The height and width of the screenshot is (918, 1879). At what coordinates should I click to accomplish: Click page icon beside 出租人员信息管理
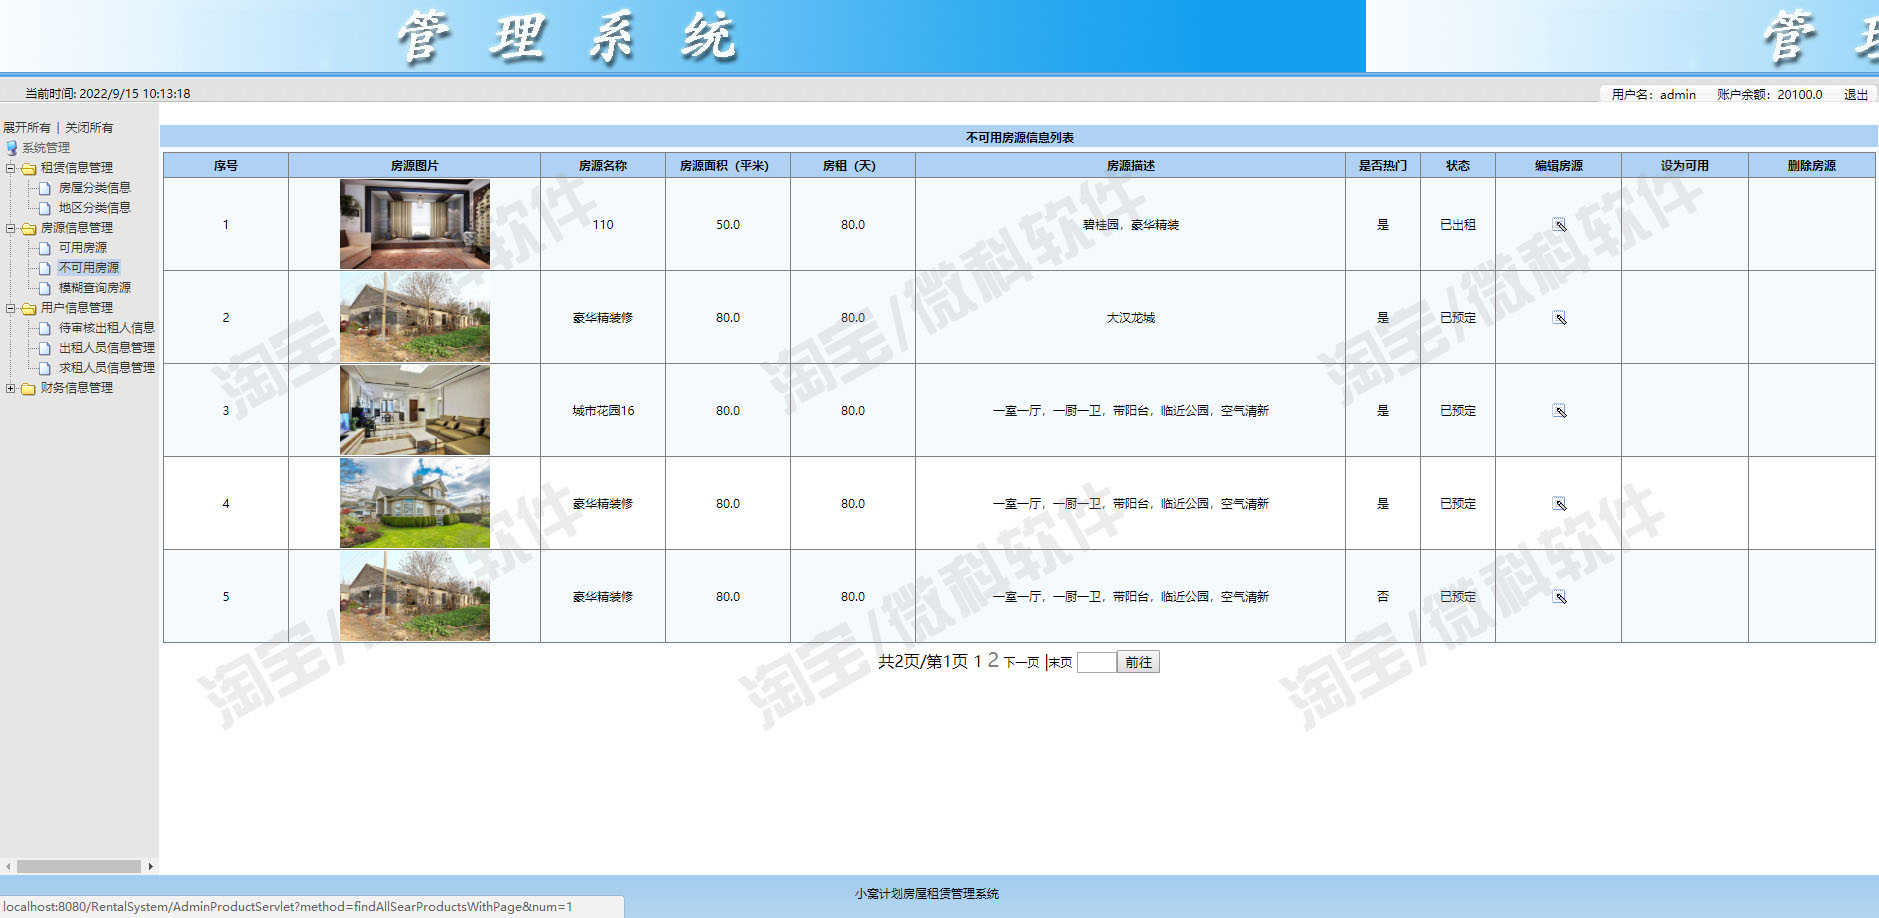pos(44,348)
